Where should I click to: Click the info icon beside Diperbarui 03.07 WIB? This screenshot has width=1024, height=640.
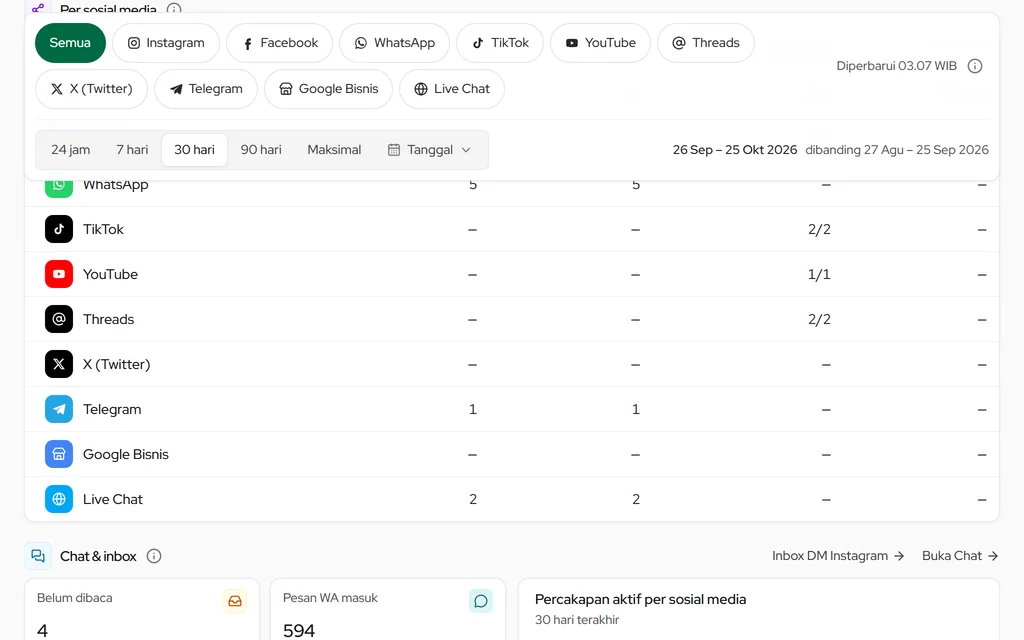[975, 66]
